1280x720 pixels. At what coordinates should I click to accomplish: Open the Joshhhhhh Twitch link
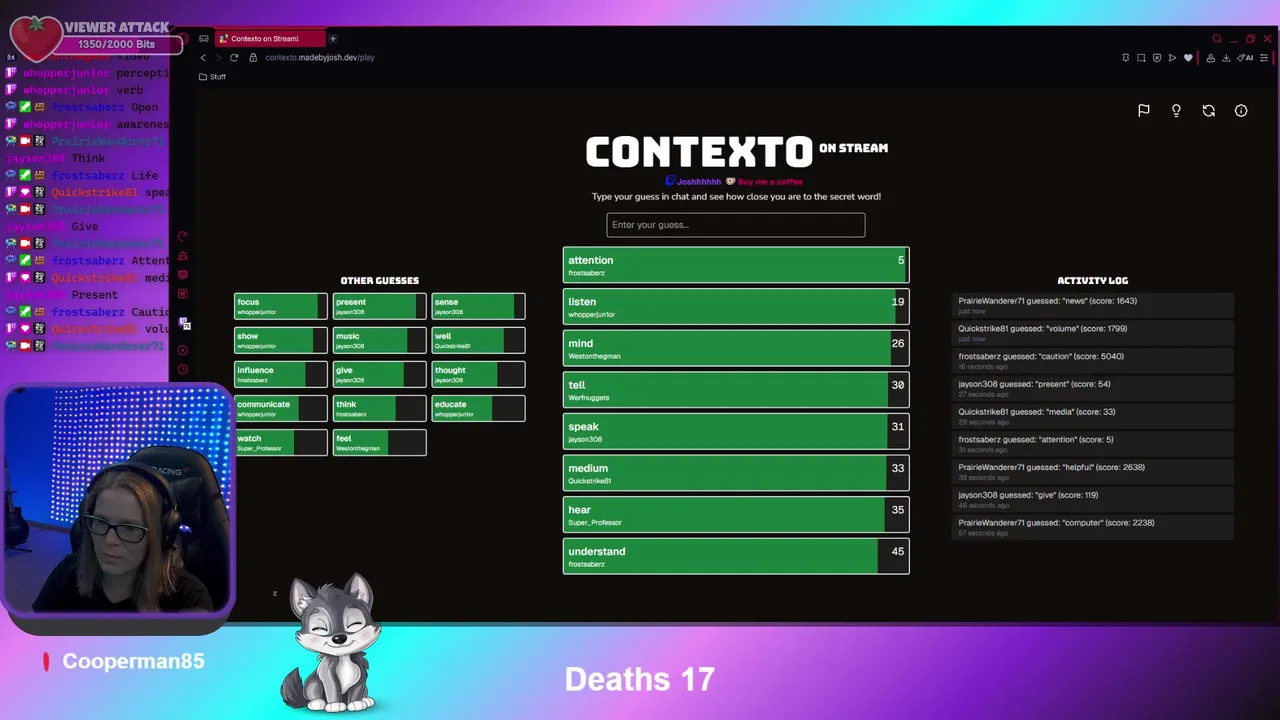pyautogui.click(x=694, y=182)
